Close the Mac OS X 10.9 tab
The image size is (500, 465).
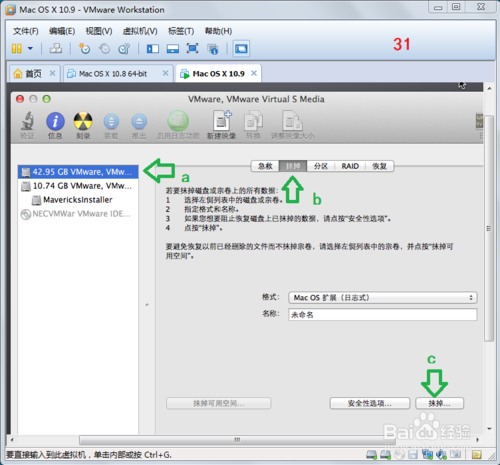point(254,73)
